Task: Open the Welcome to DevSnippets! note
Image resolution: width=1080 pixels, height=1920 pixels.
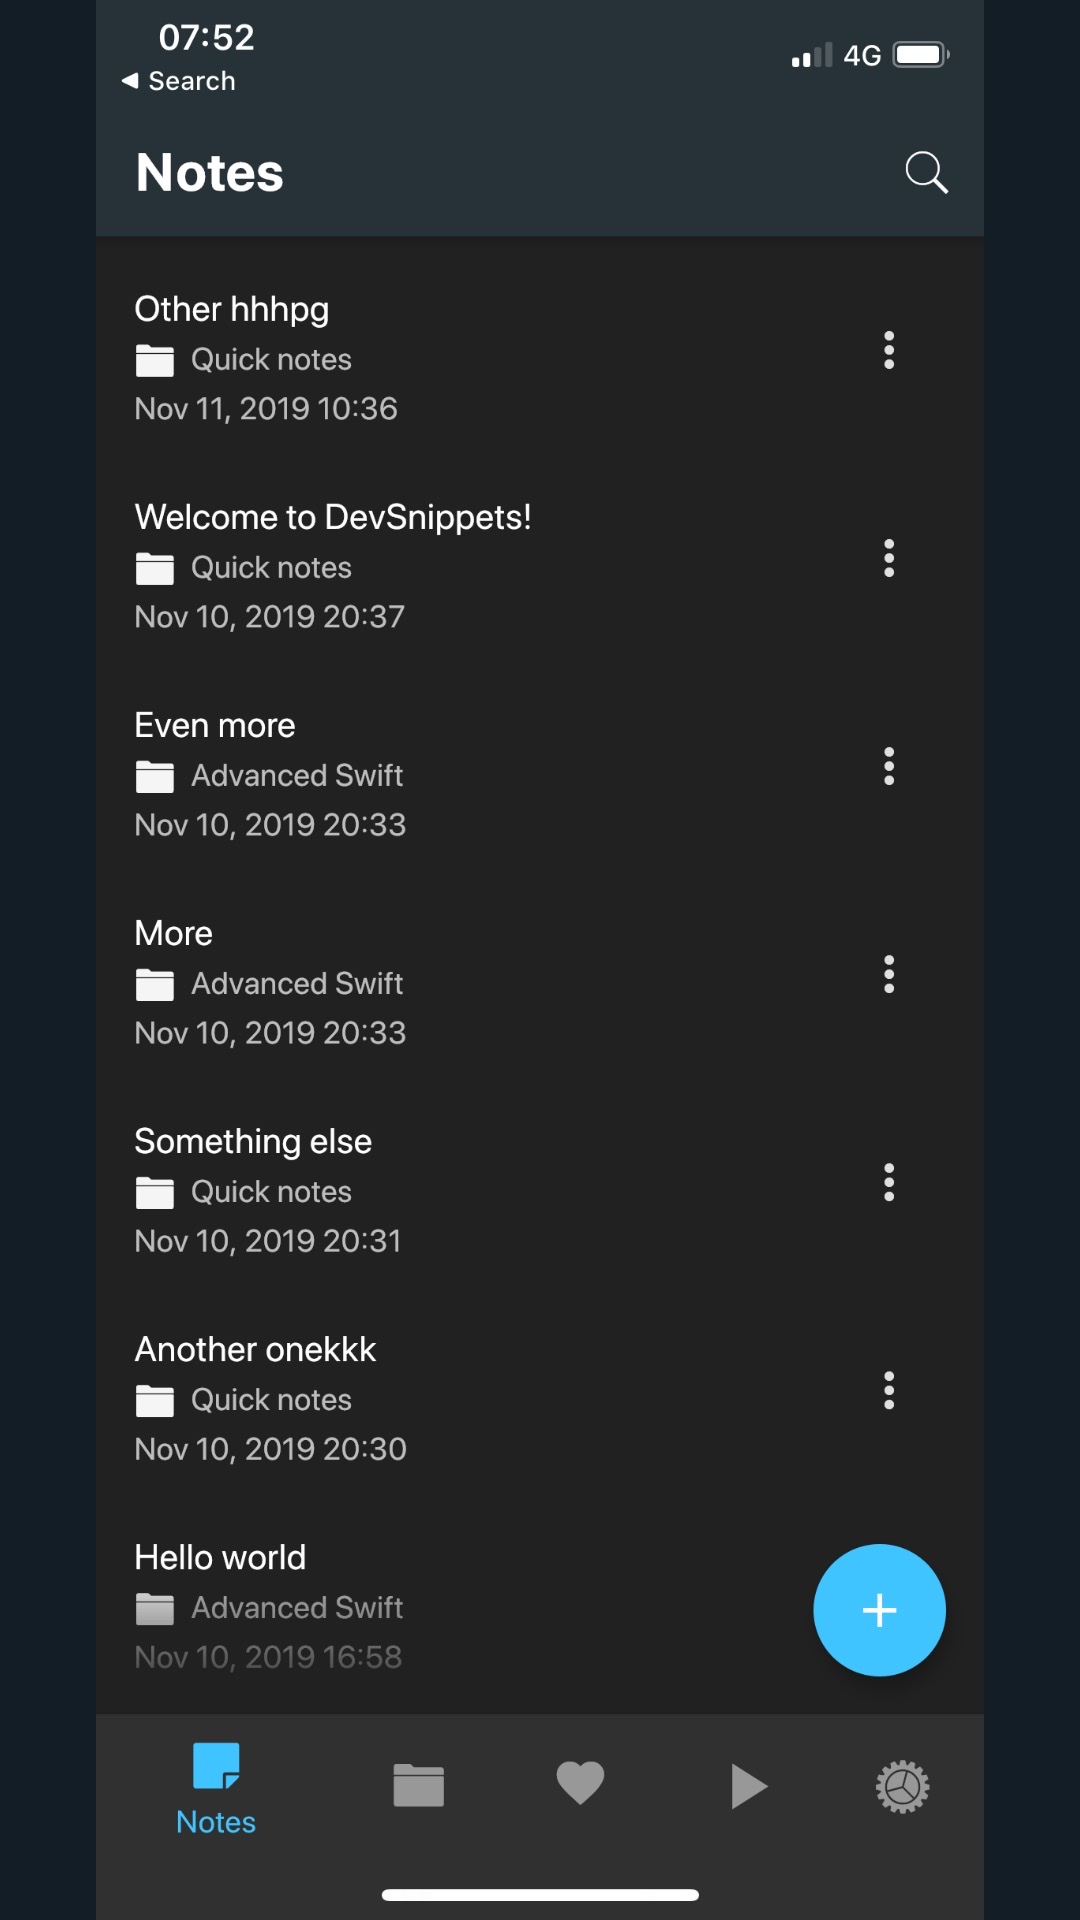Action: [x=333, y=517]
